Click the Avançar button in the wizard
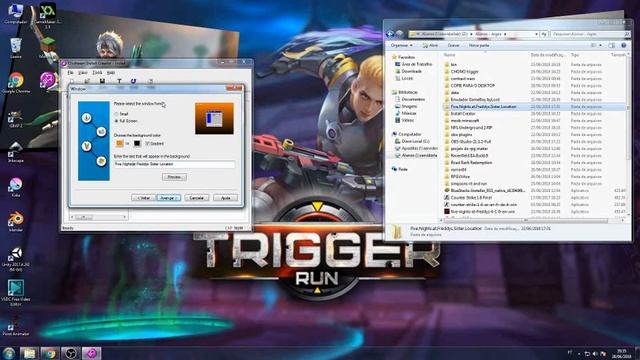This screenshot has width=640, height=360. click(169, 198)
